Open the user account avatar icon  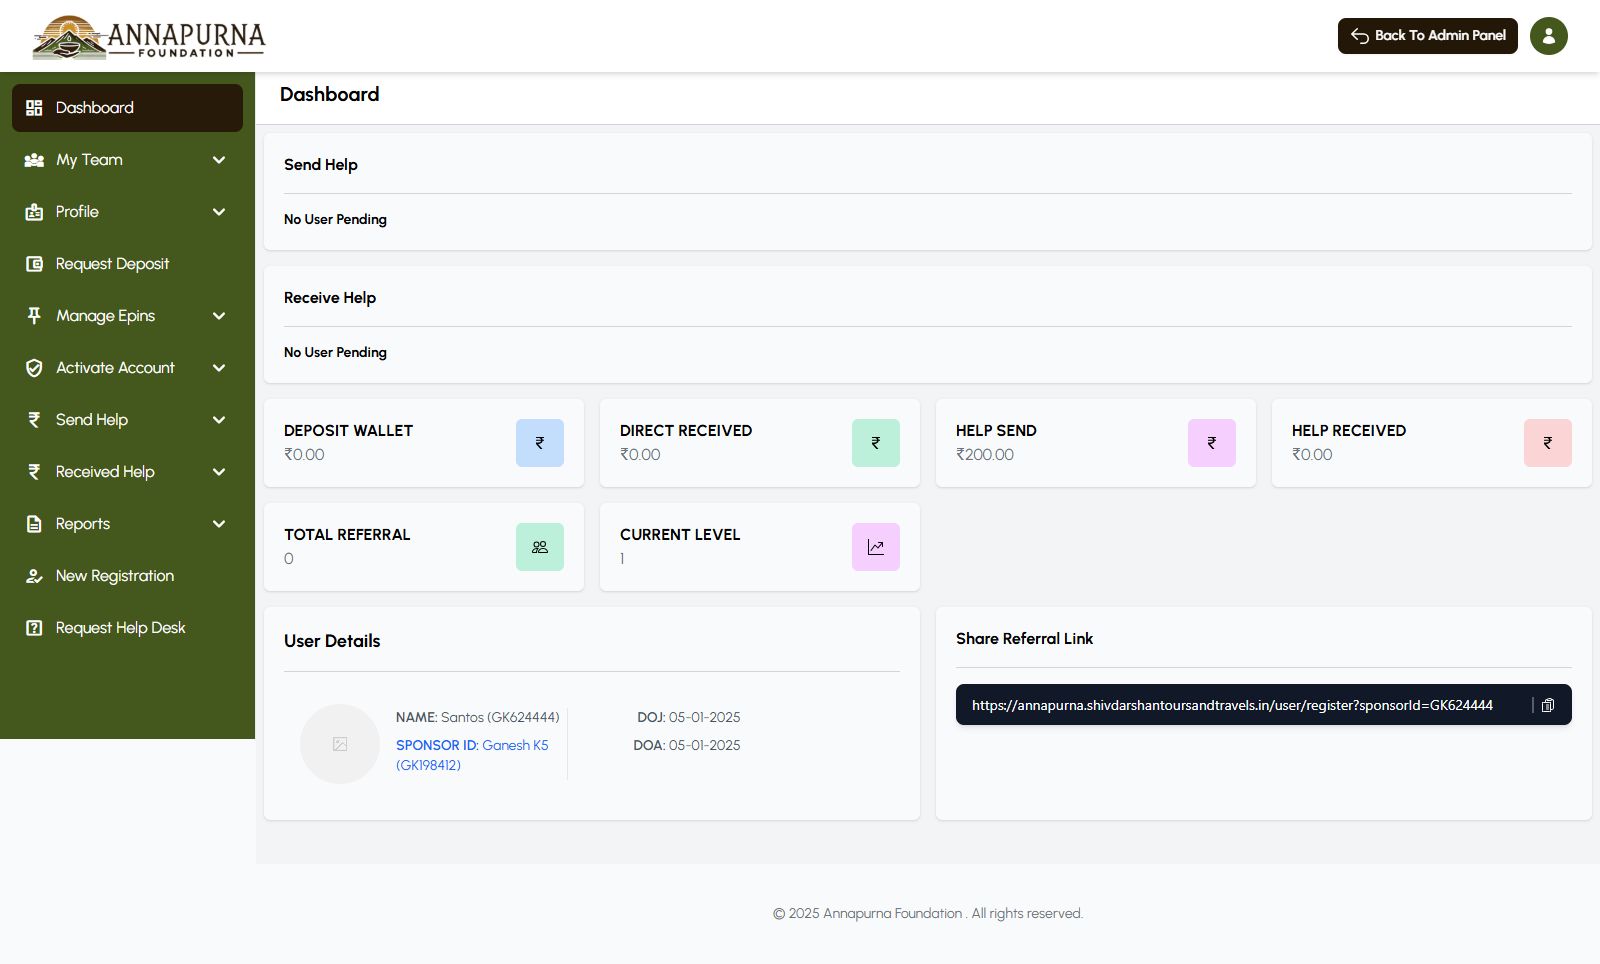click(1548, 36)
